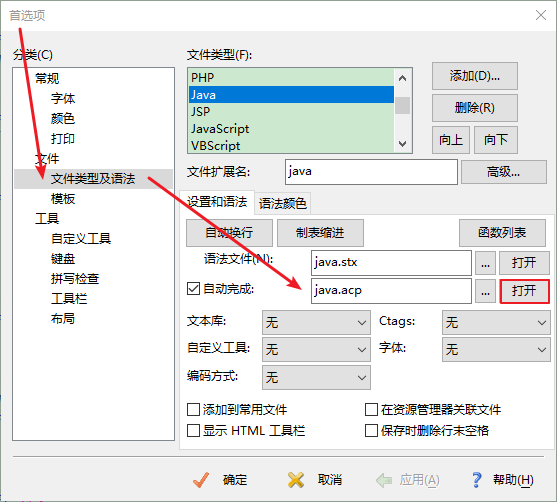
Task: Select 常规 category in tree
Action: coord(47,78)
